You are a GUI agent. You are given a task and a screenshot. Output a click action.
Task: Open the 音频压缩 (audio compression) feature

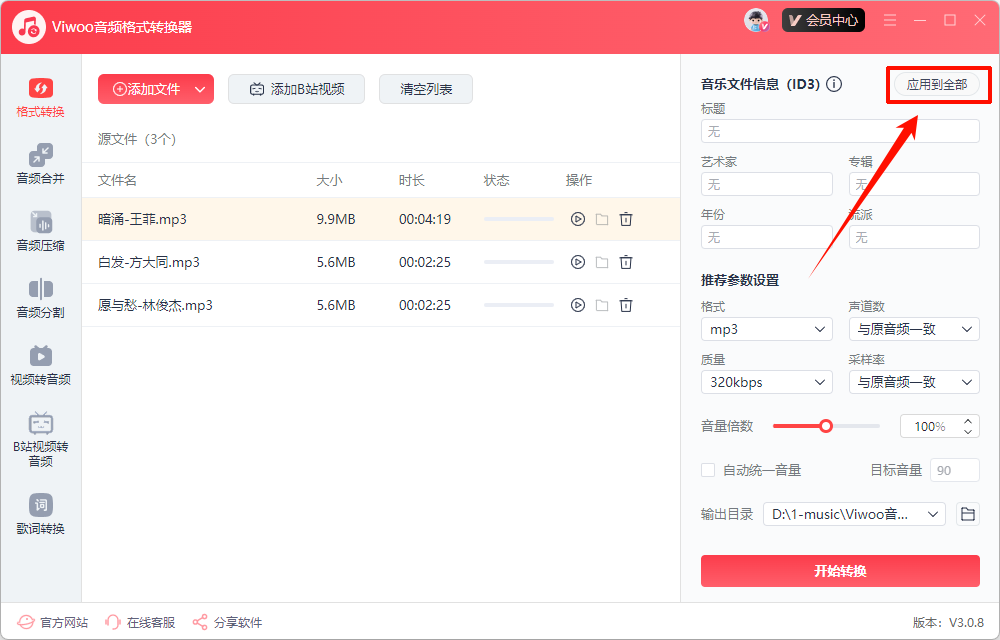tap(40, 232)
